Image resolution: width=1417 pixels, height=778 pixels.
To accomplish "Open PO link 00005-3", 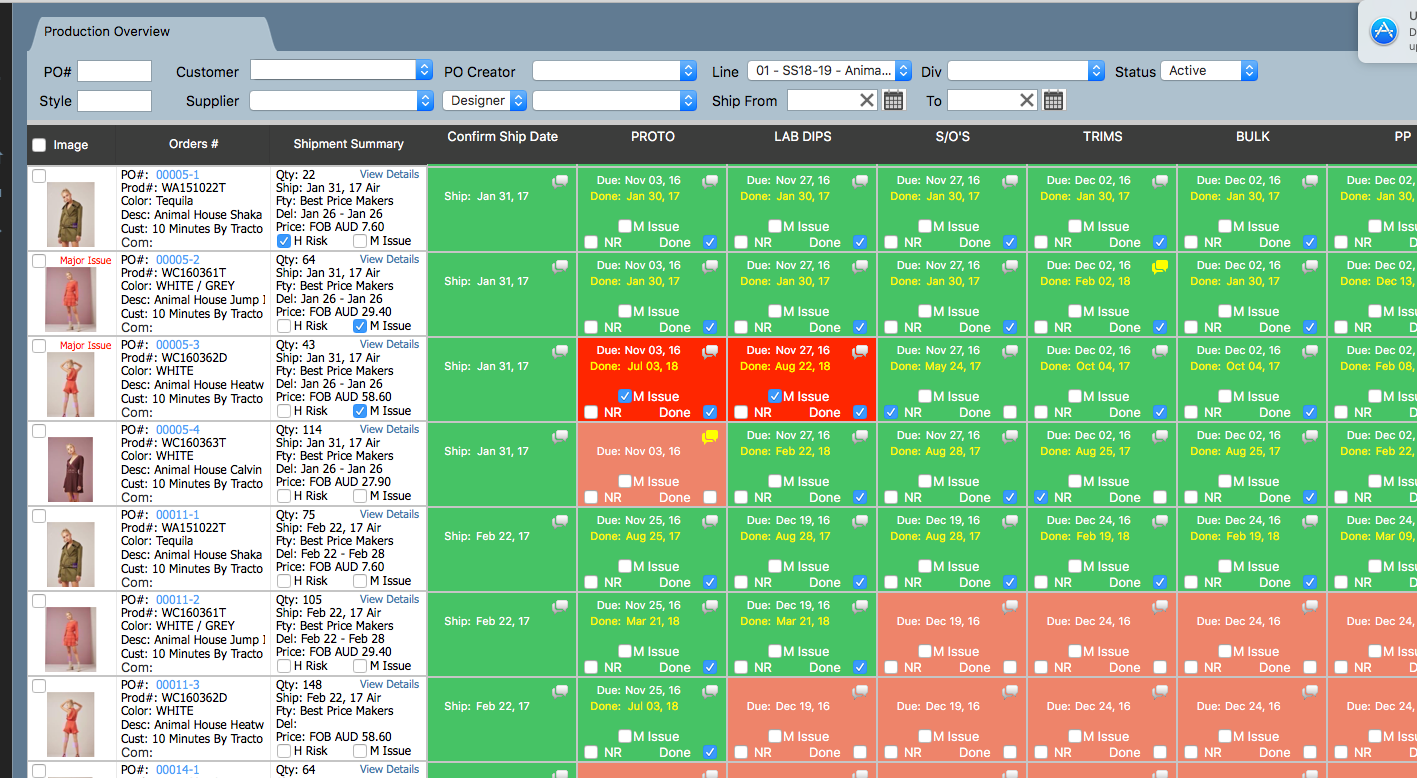I will pos(178,345).
